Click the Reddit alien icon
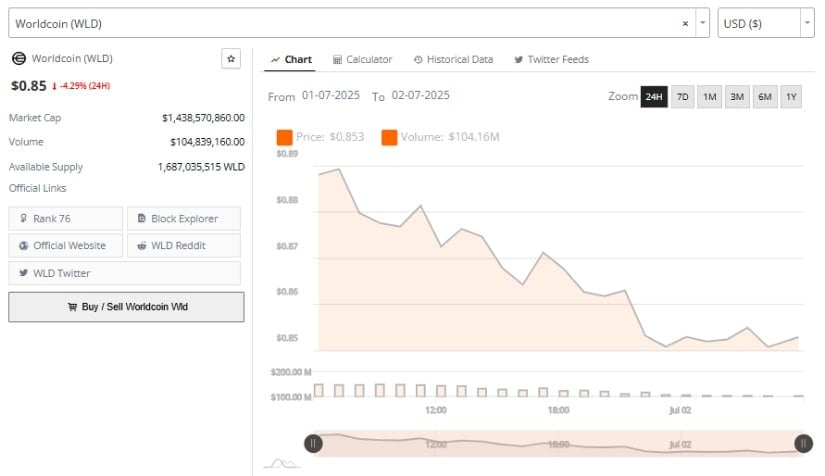This screenshot has height=476, width=825. tap(142, 246)
